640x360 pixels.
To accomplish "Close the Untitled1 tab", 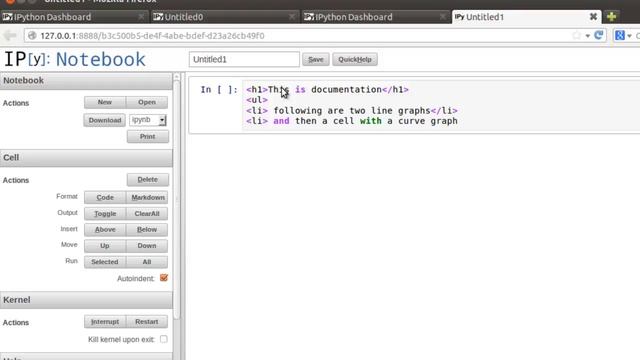I will [593, 16].
